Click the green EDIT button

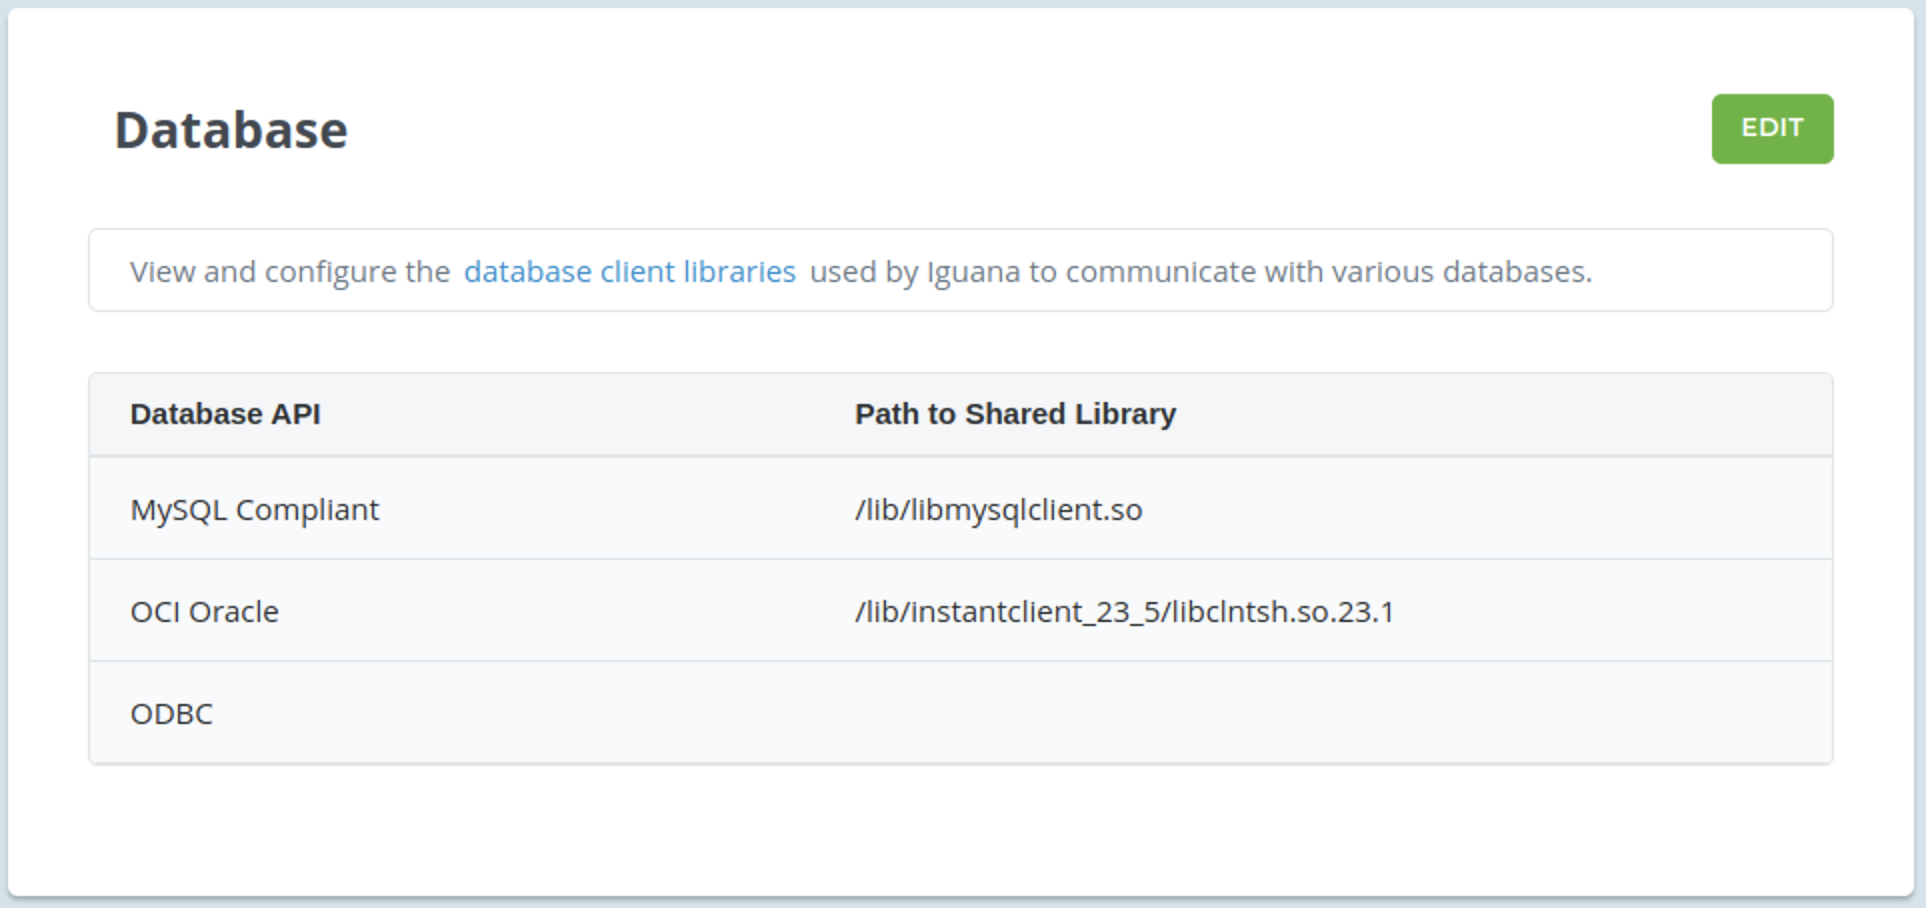pos(1772,129)
